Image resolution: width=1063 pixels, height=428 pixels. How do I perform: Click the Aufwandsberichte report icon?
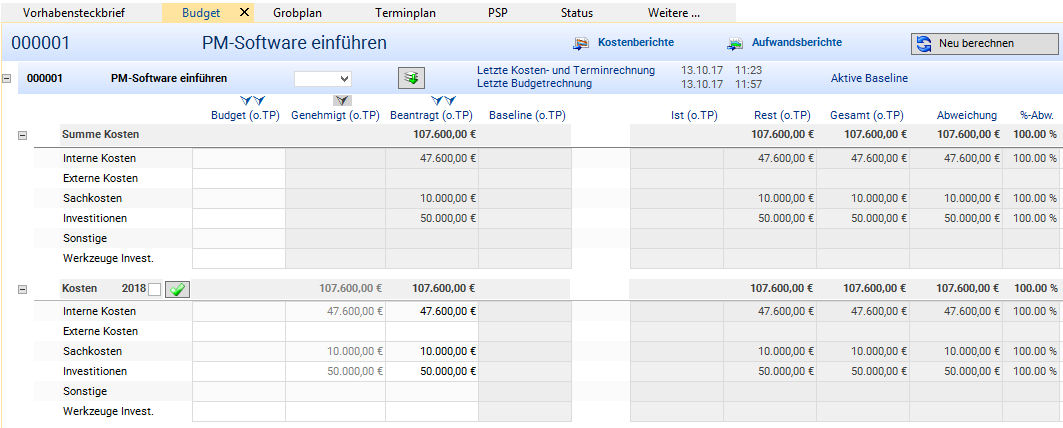click(x=736, y=43)
